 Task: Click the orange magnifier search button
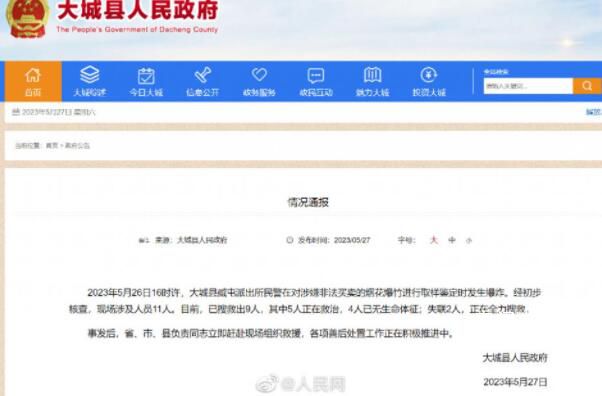pos(587,86)
